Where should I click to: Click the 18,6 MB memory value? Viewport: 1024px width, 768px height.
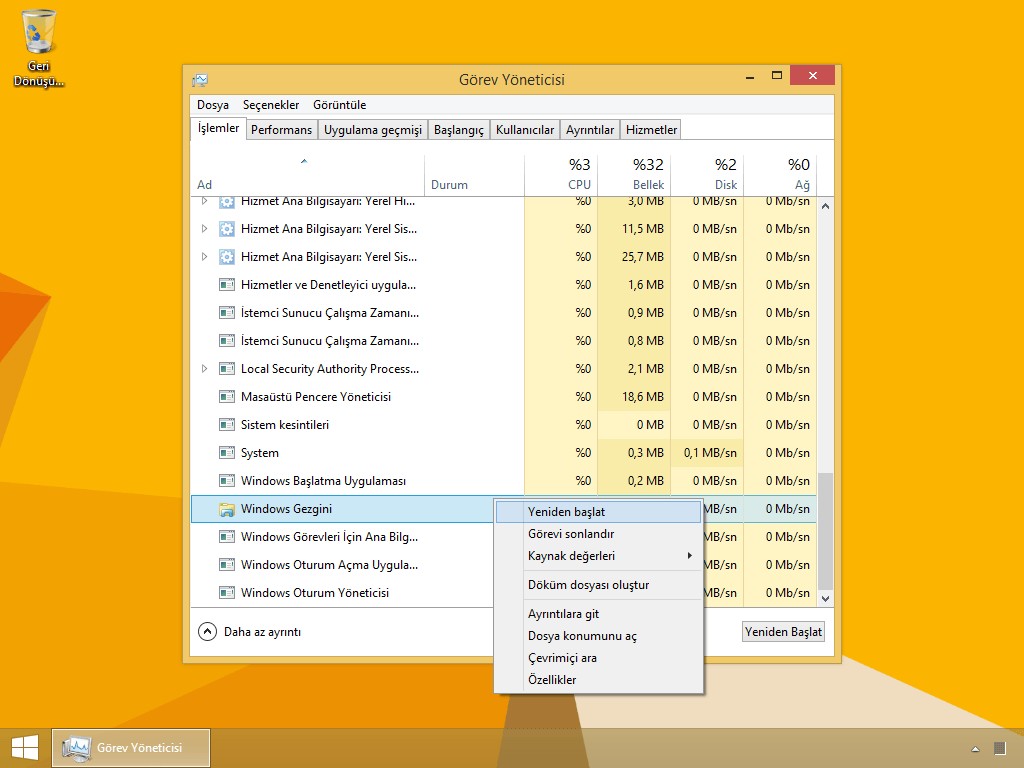643,397
